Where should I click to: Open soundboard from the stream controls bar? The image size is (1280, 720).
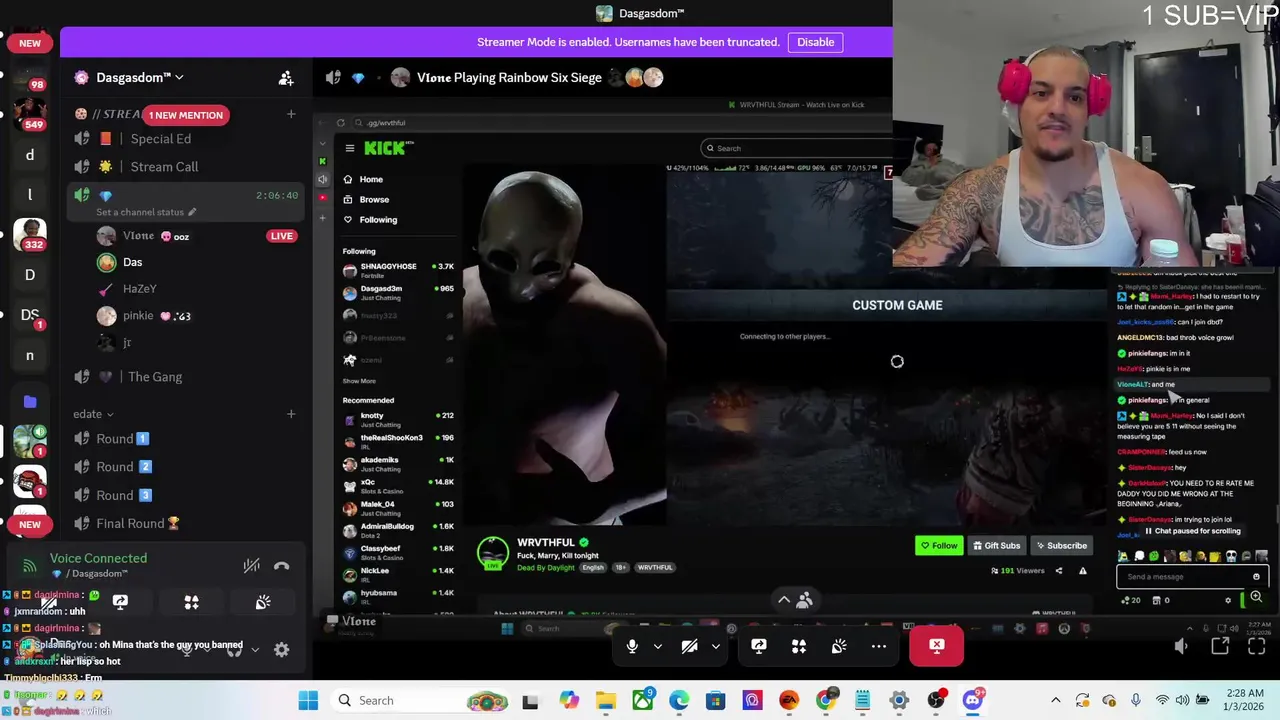coord(839,646)
